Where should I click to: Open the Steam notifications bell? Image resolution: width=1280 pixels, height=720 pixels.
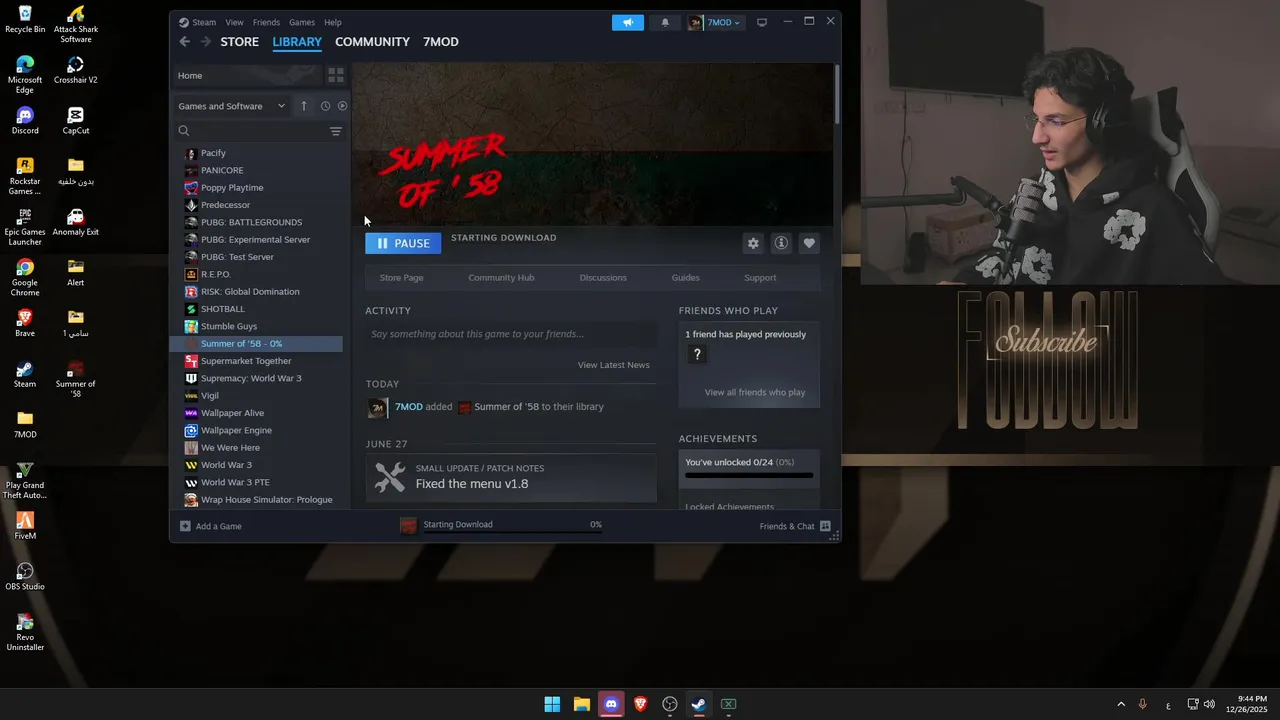click(665, 22)
